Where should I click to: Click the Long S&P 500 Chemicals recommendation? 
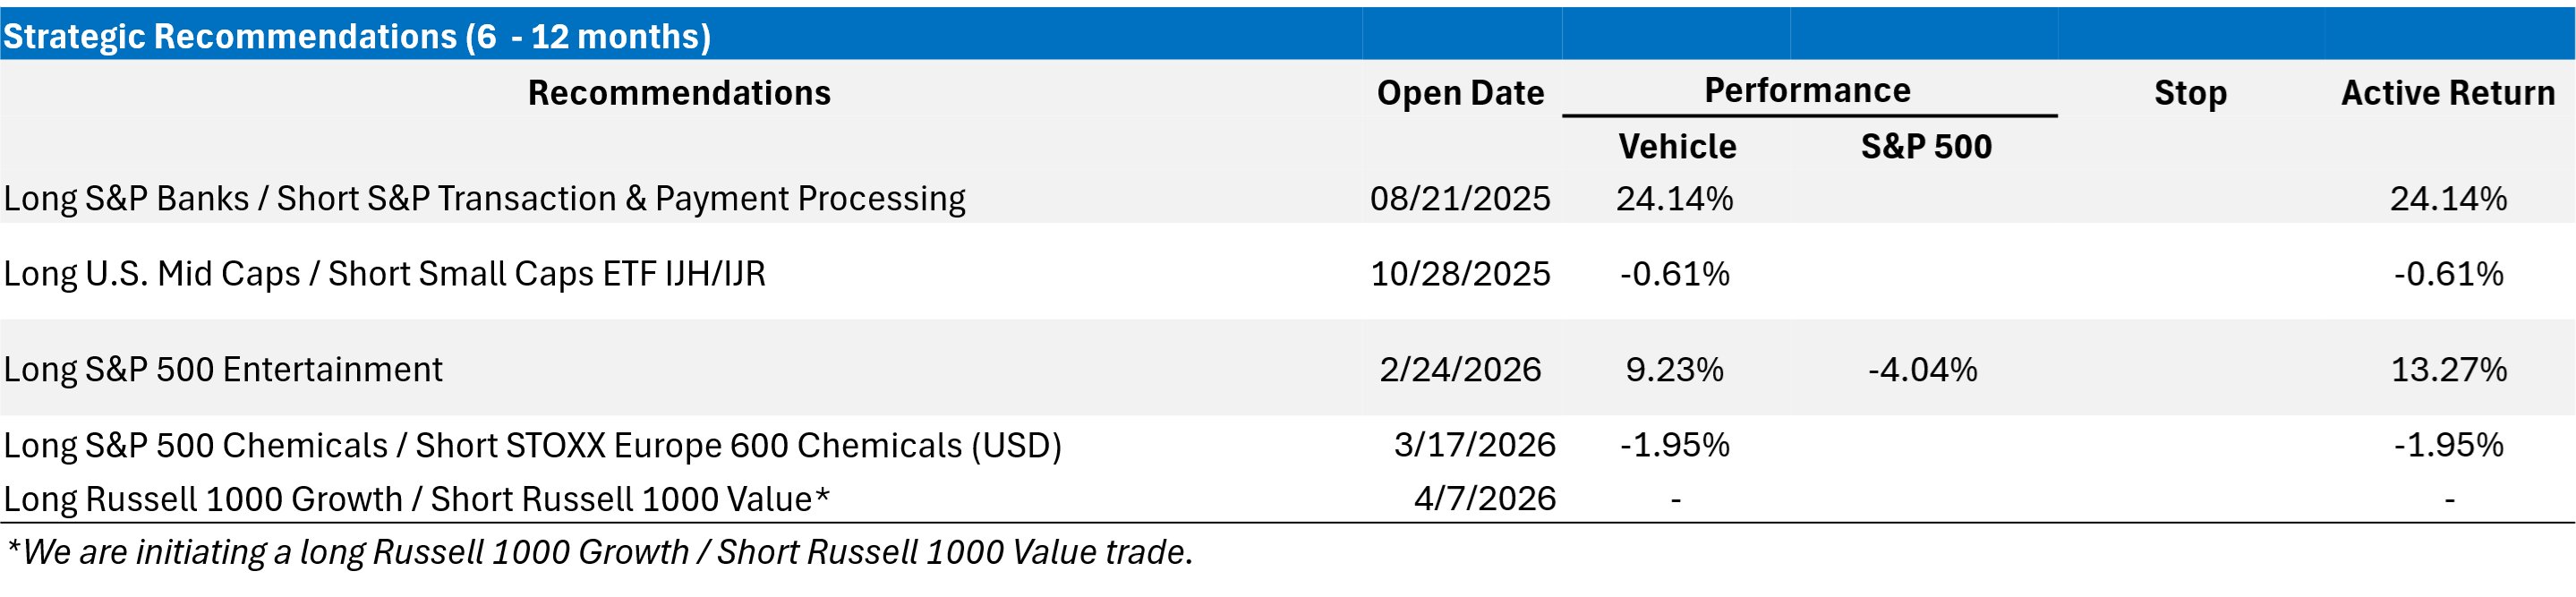[x=532, y=445]
